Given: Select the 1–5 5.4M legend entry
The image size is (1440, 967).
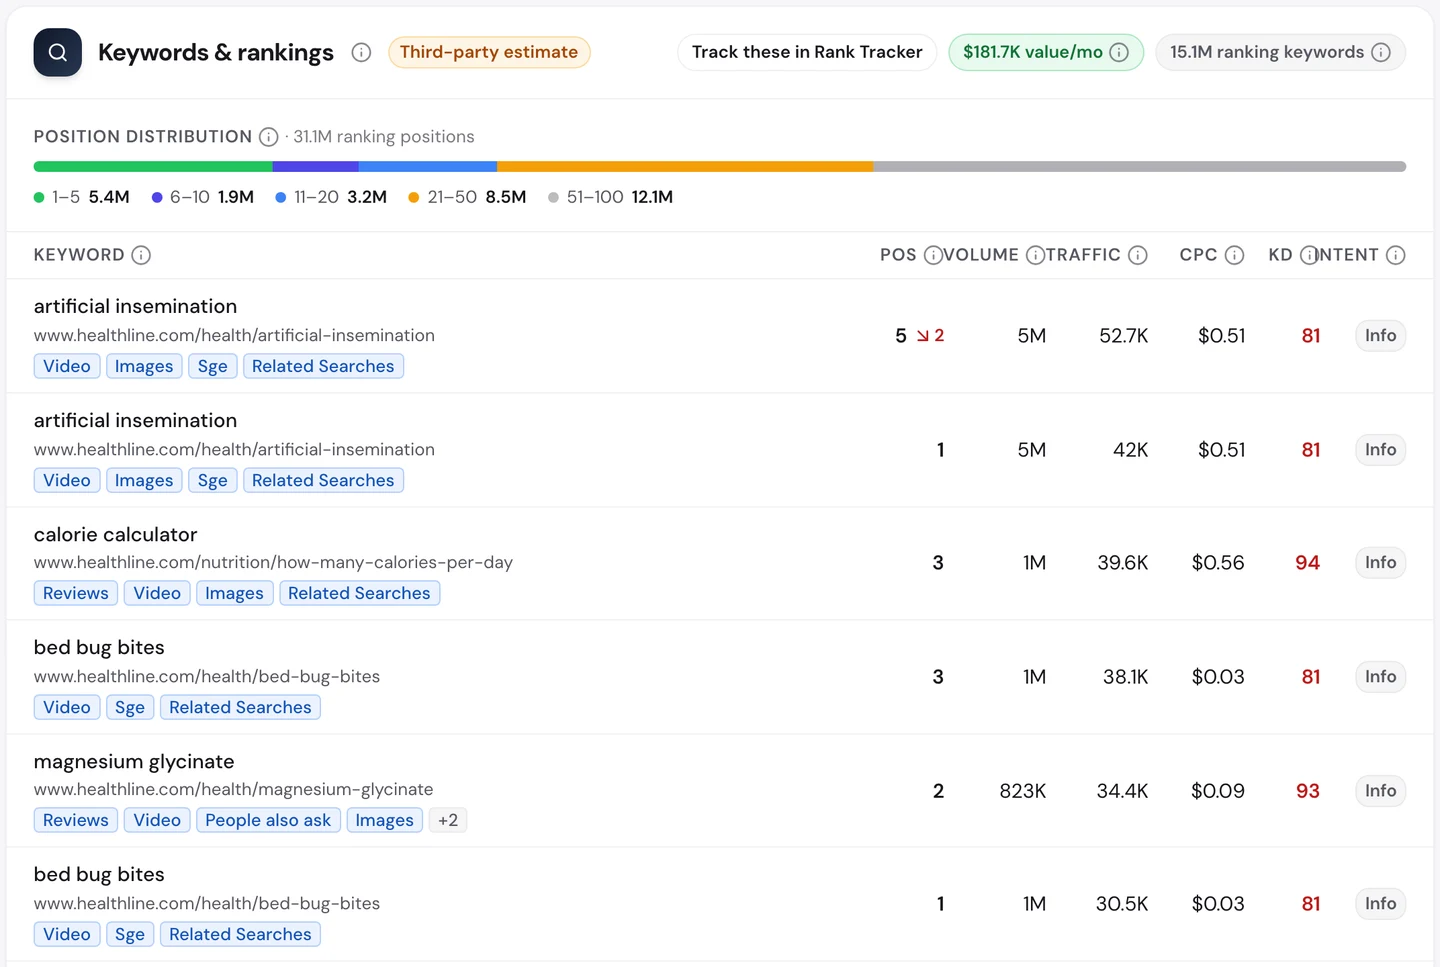Looking at the screenshot, I should [x=82, y=197].
